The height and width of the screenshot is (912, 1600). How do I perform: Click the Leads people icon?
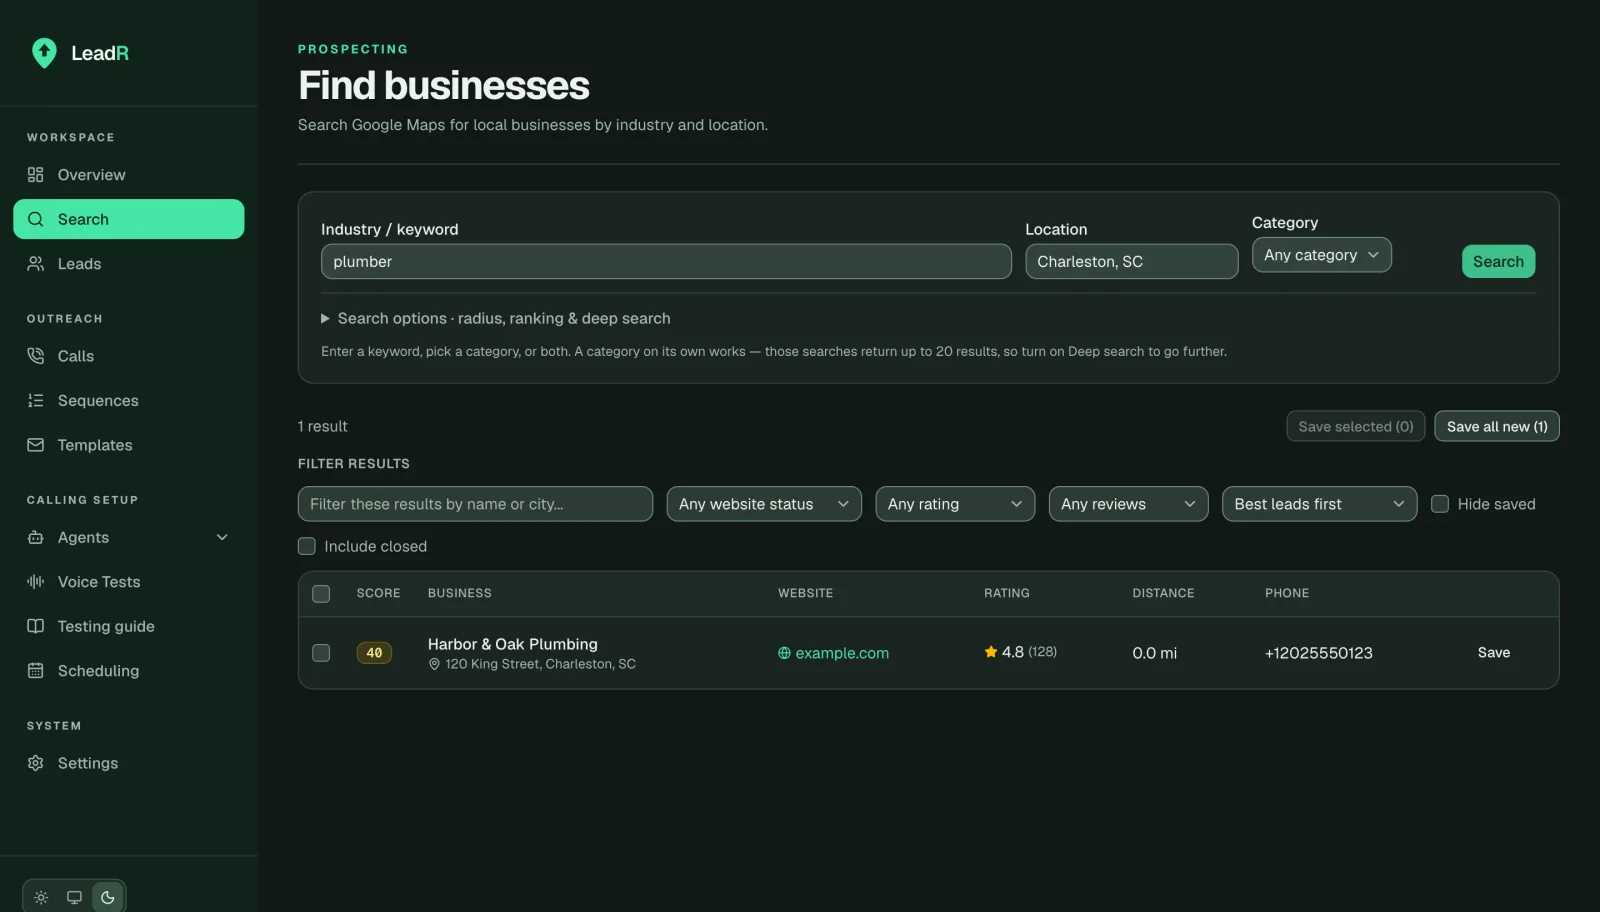36,264
